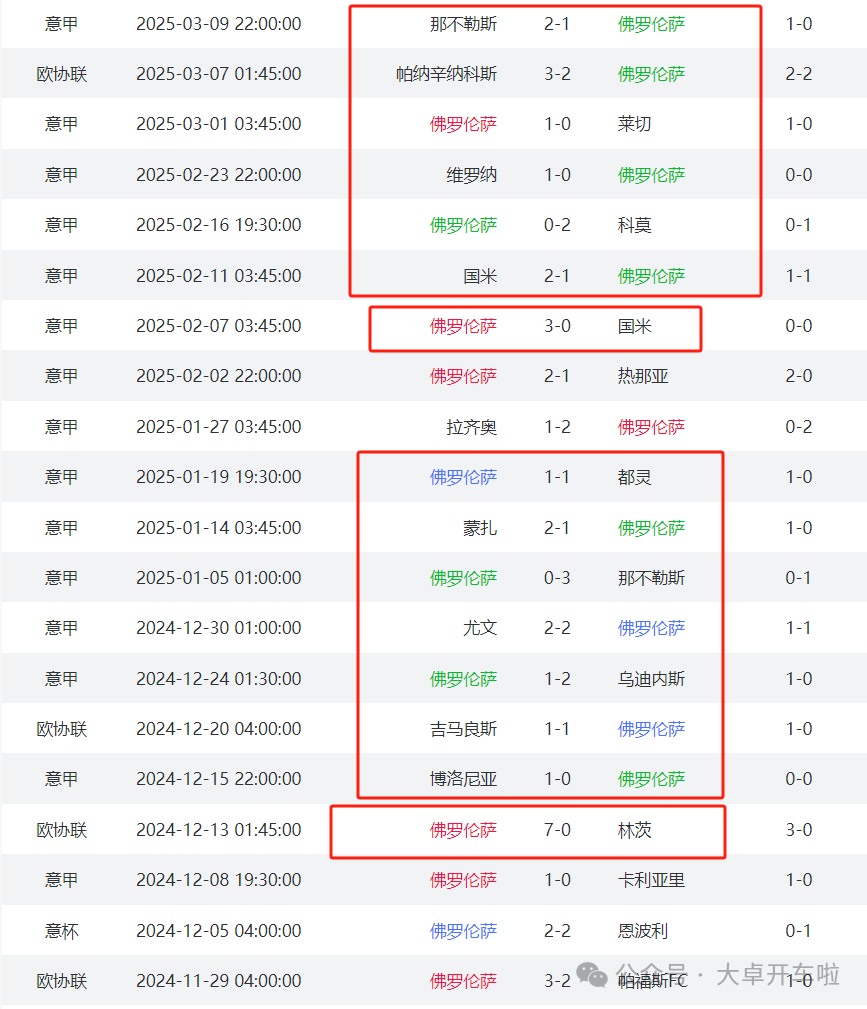867x1009 pixels.
Task: Open 吉马良斯 team link
Action: pos(463,728)
